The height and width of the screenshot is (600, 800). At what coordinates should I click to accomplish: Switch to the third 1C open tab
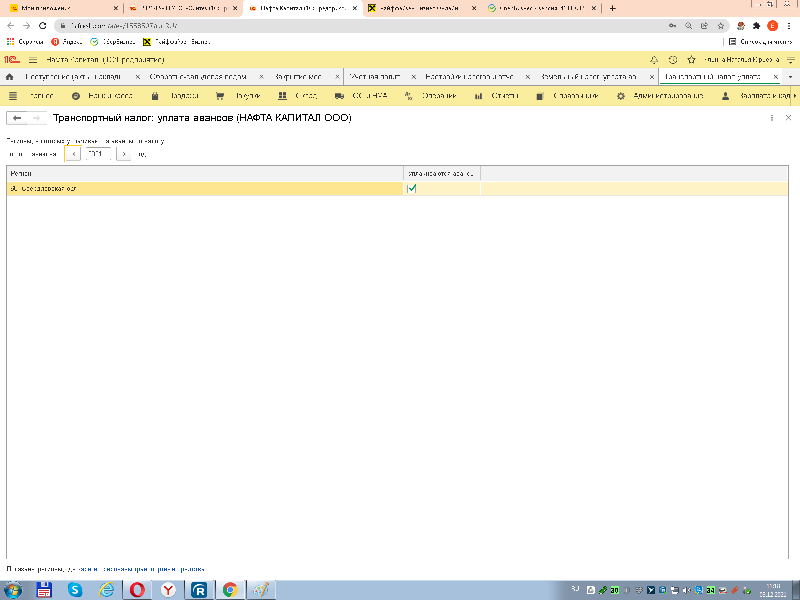(x=304, y=77)
